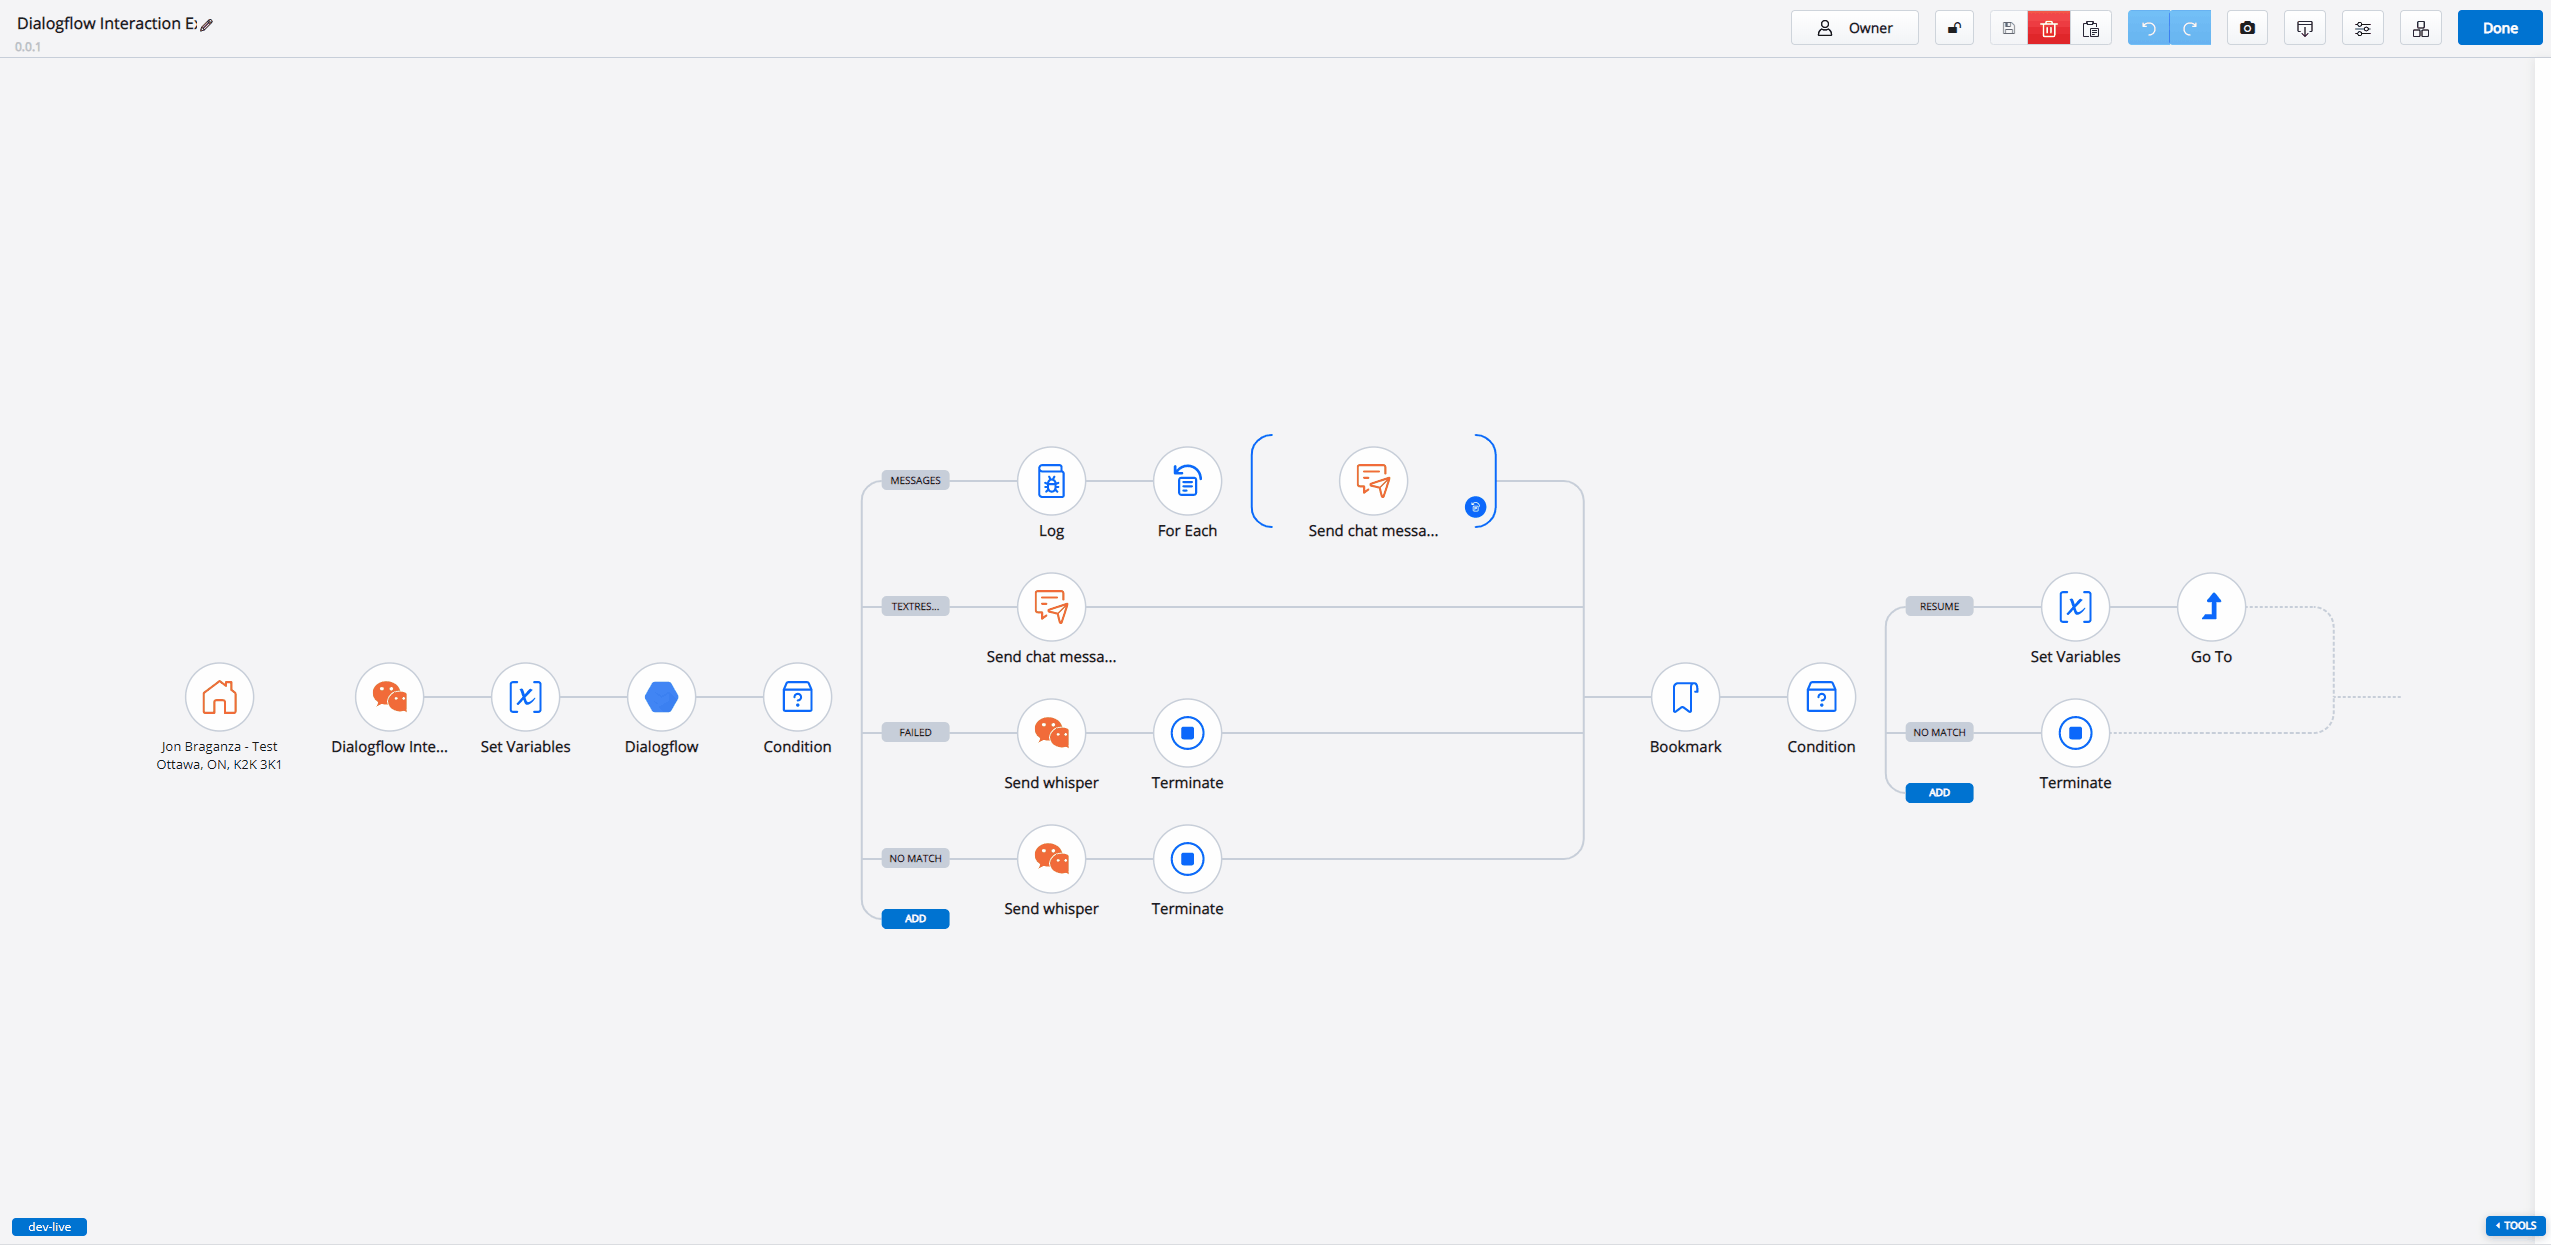Select the Condition node after Dialogflow
This screenshot has width=2551, height=1245.
(x=797, y=697)
